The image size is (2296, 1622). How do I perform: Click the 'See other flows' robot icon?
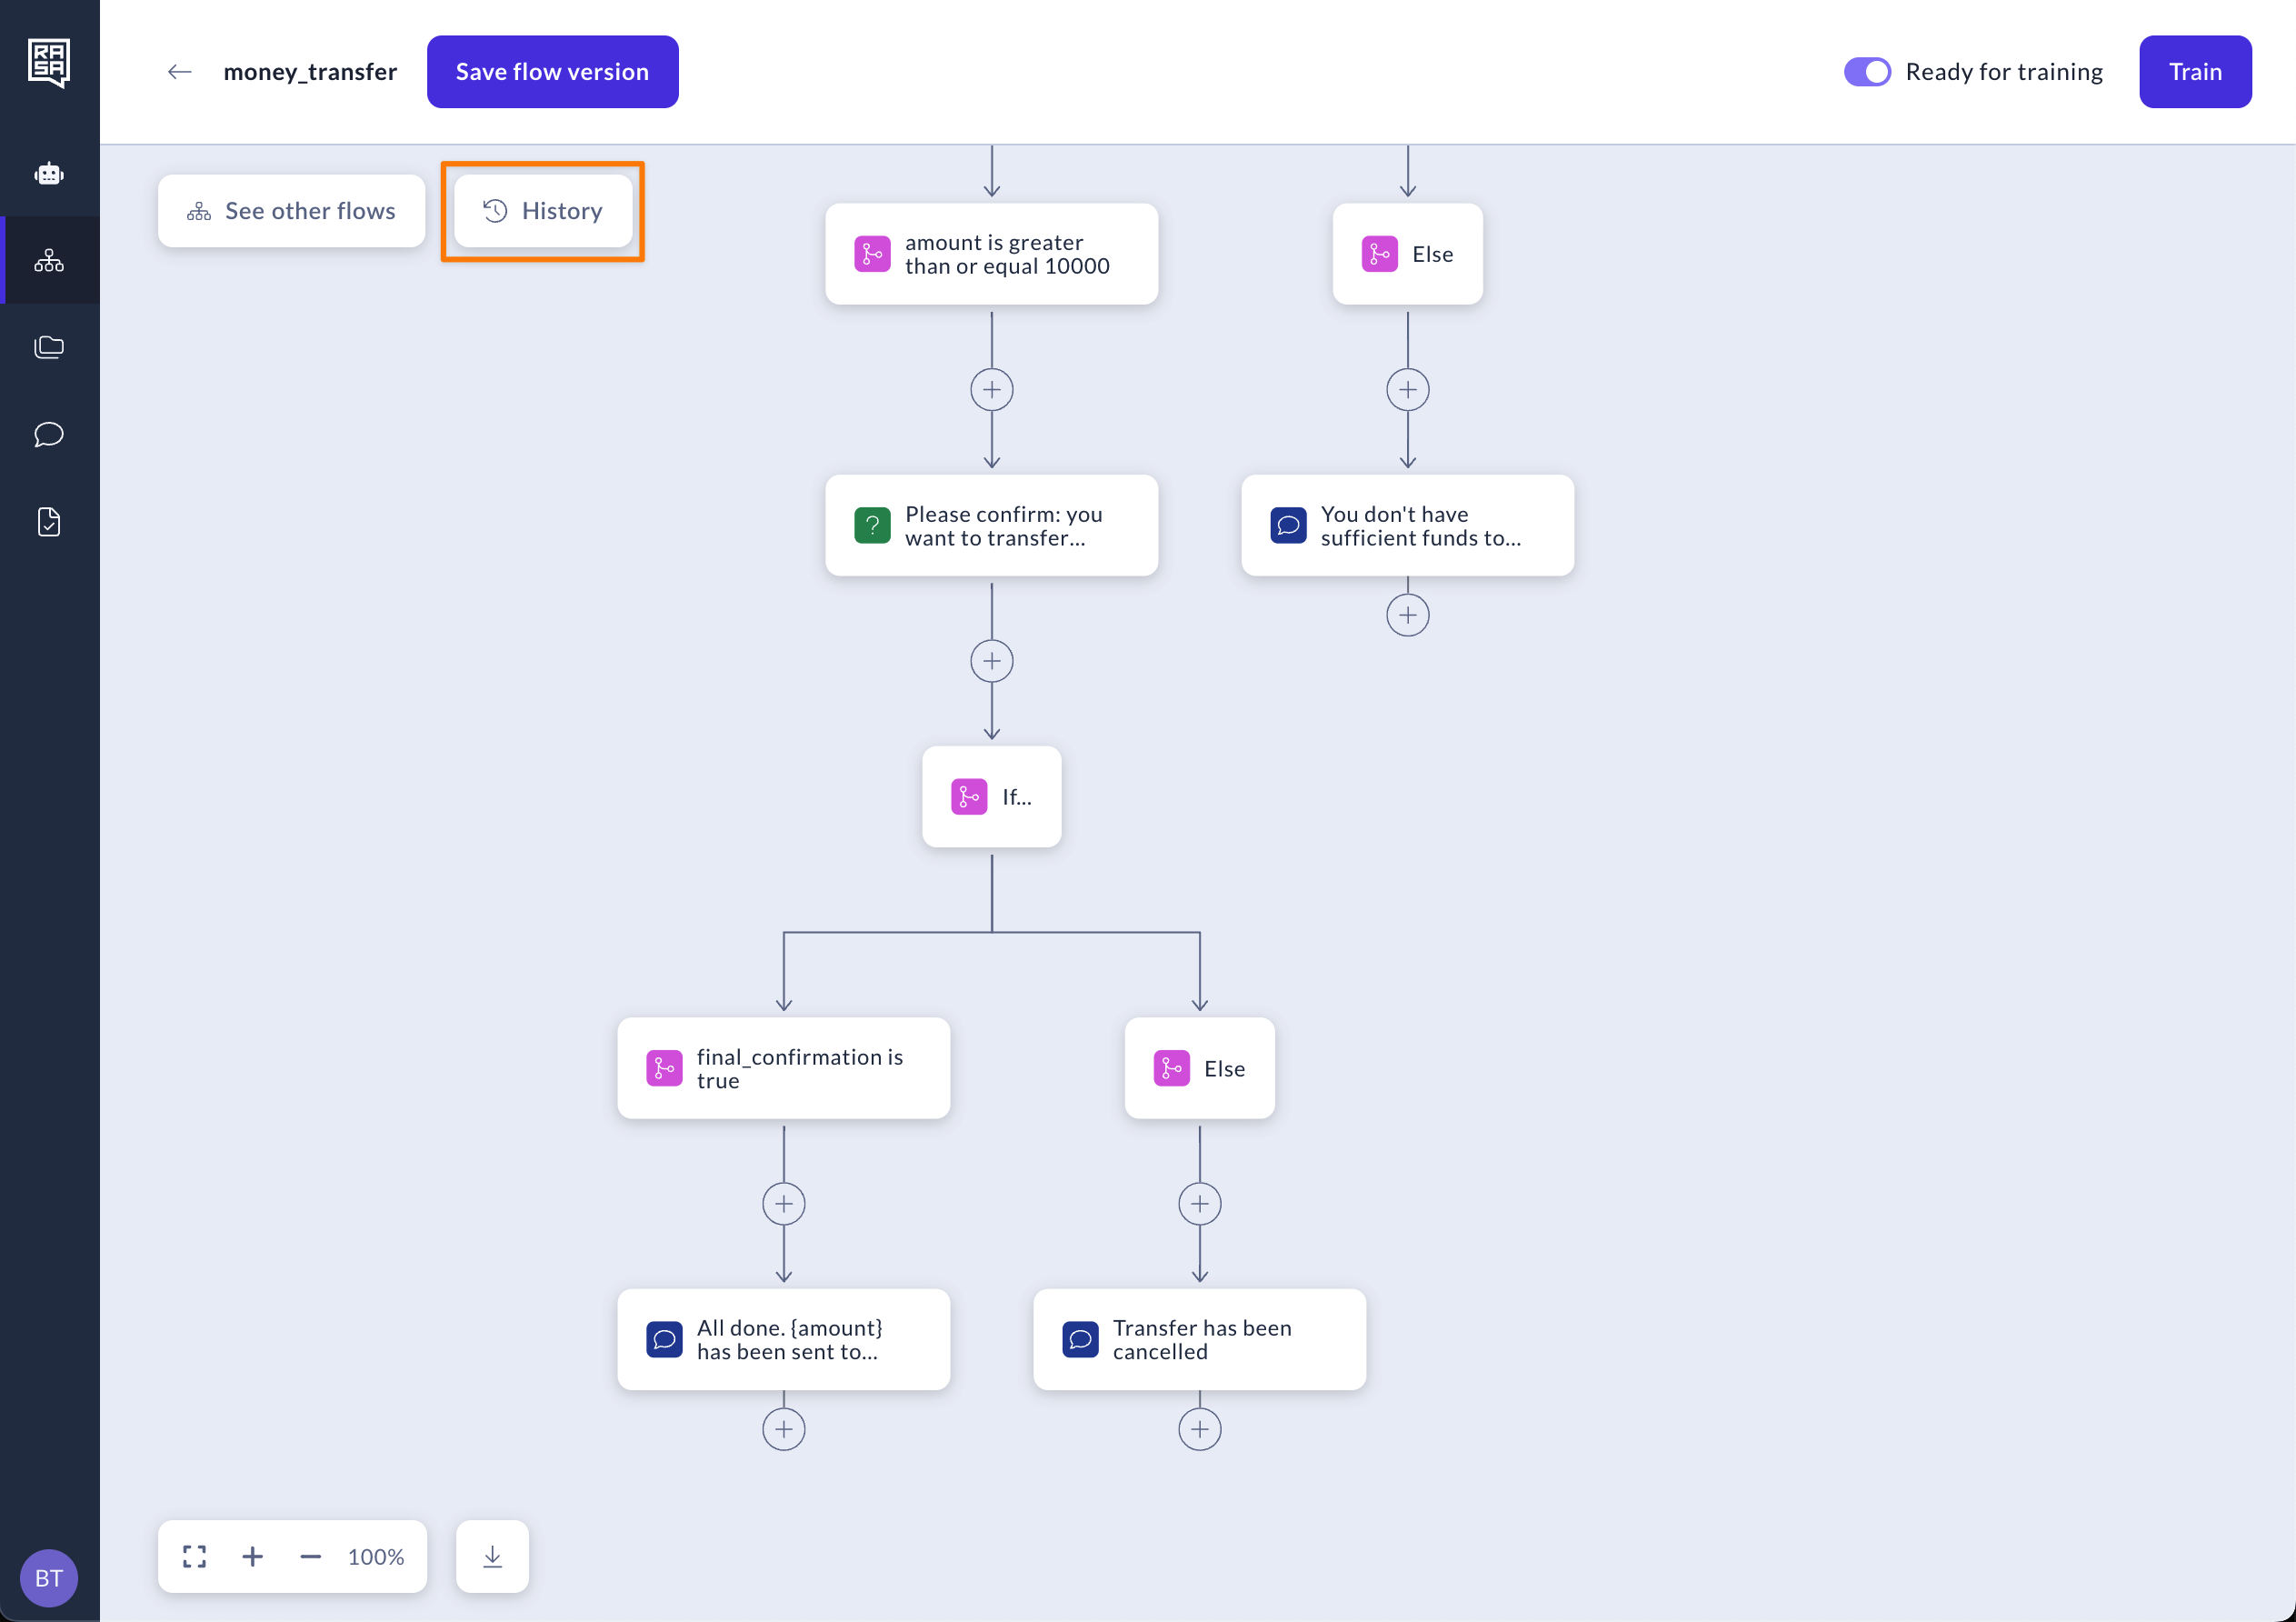[198, 209]
